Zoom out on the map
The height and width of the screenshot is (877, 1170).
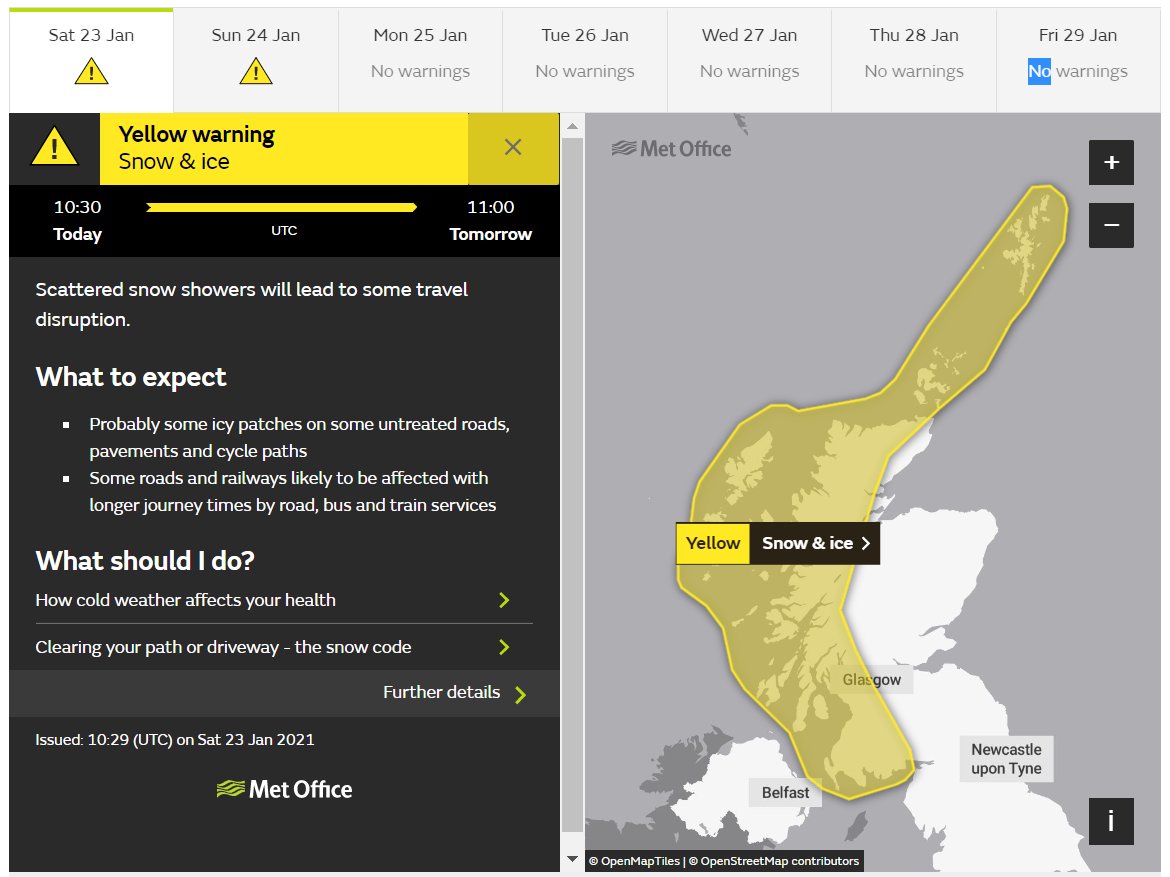tap(1111, 225)
